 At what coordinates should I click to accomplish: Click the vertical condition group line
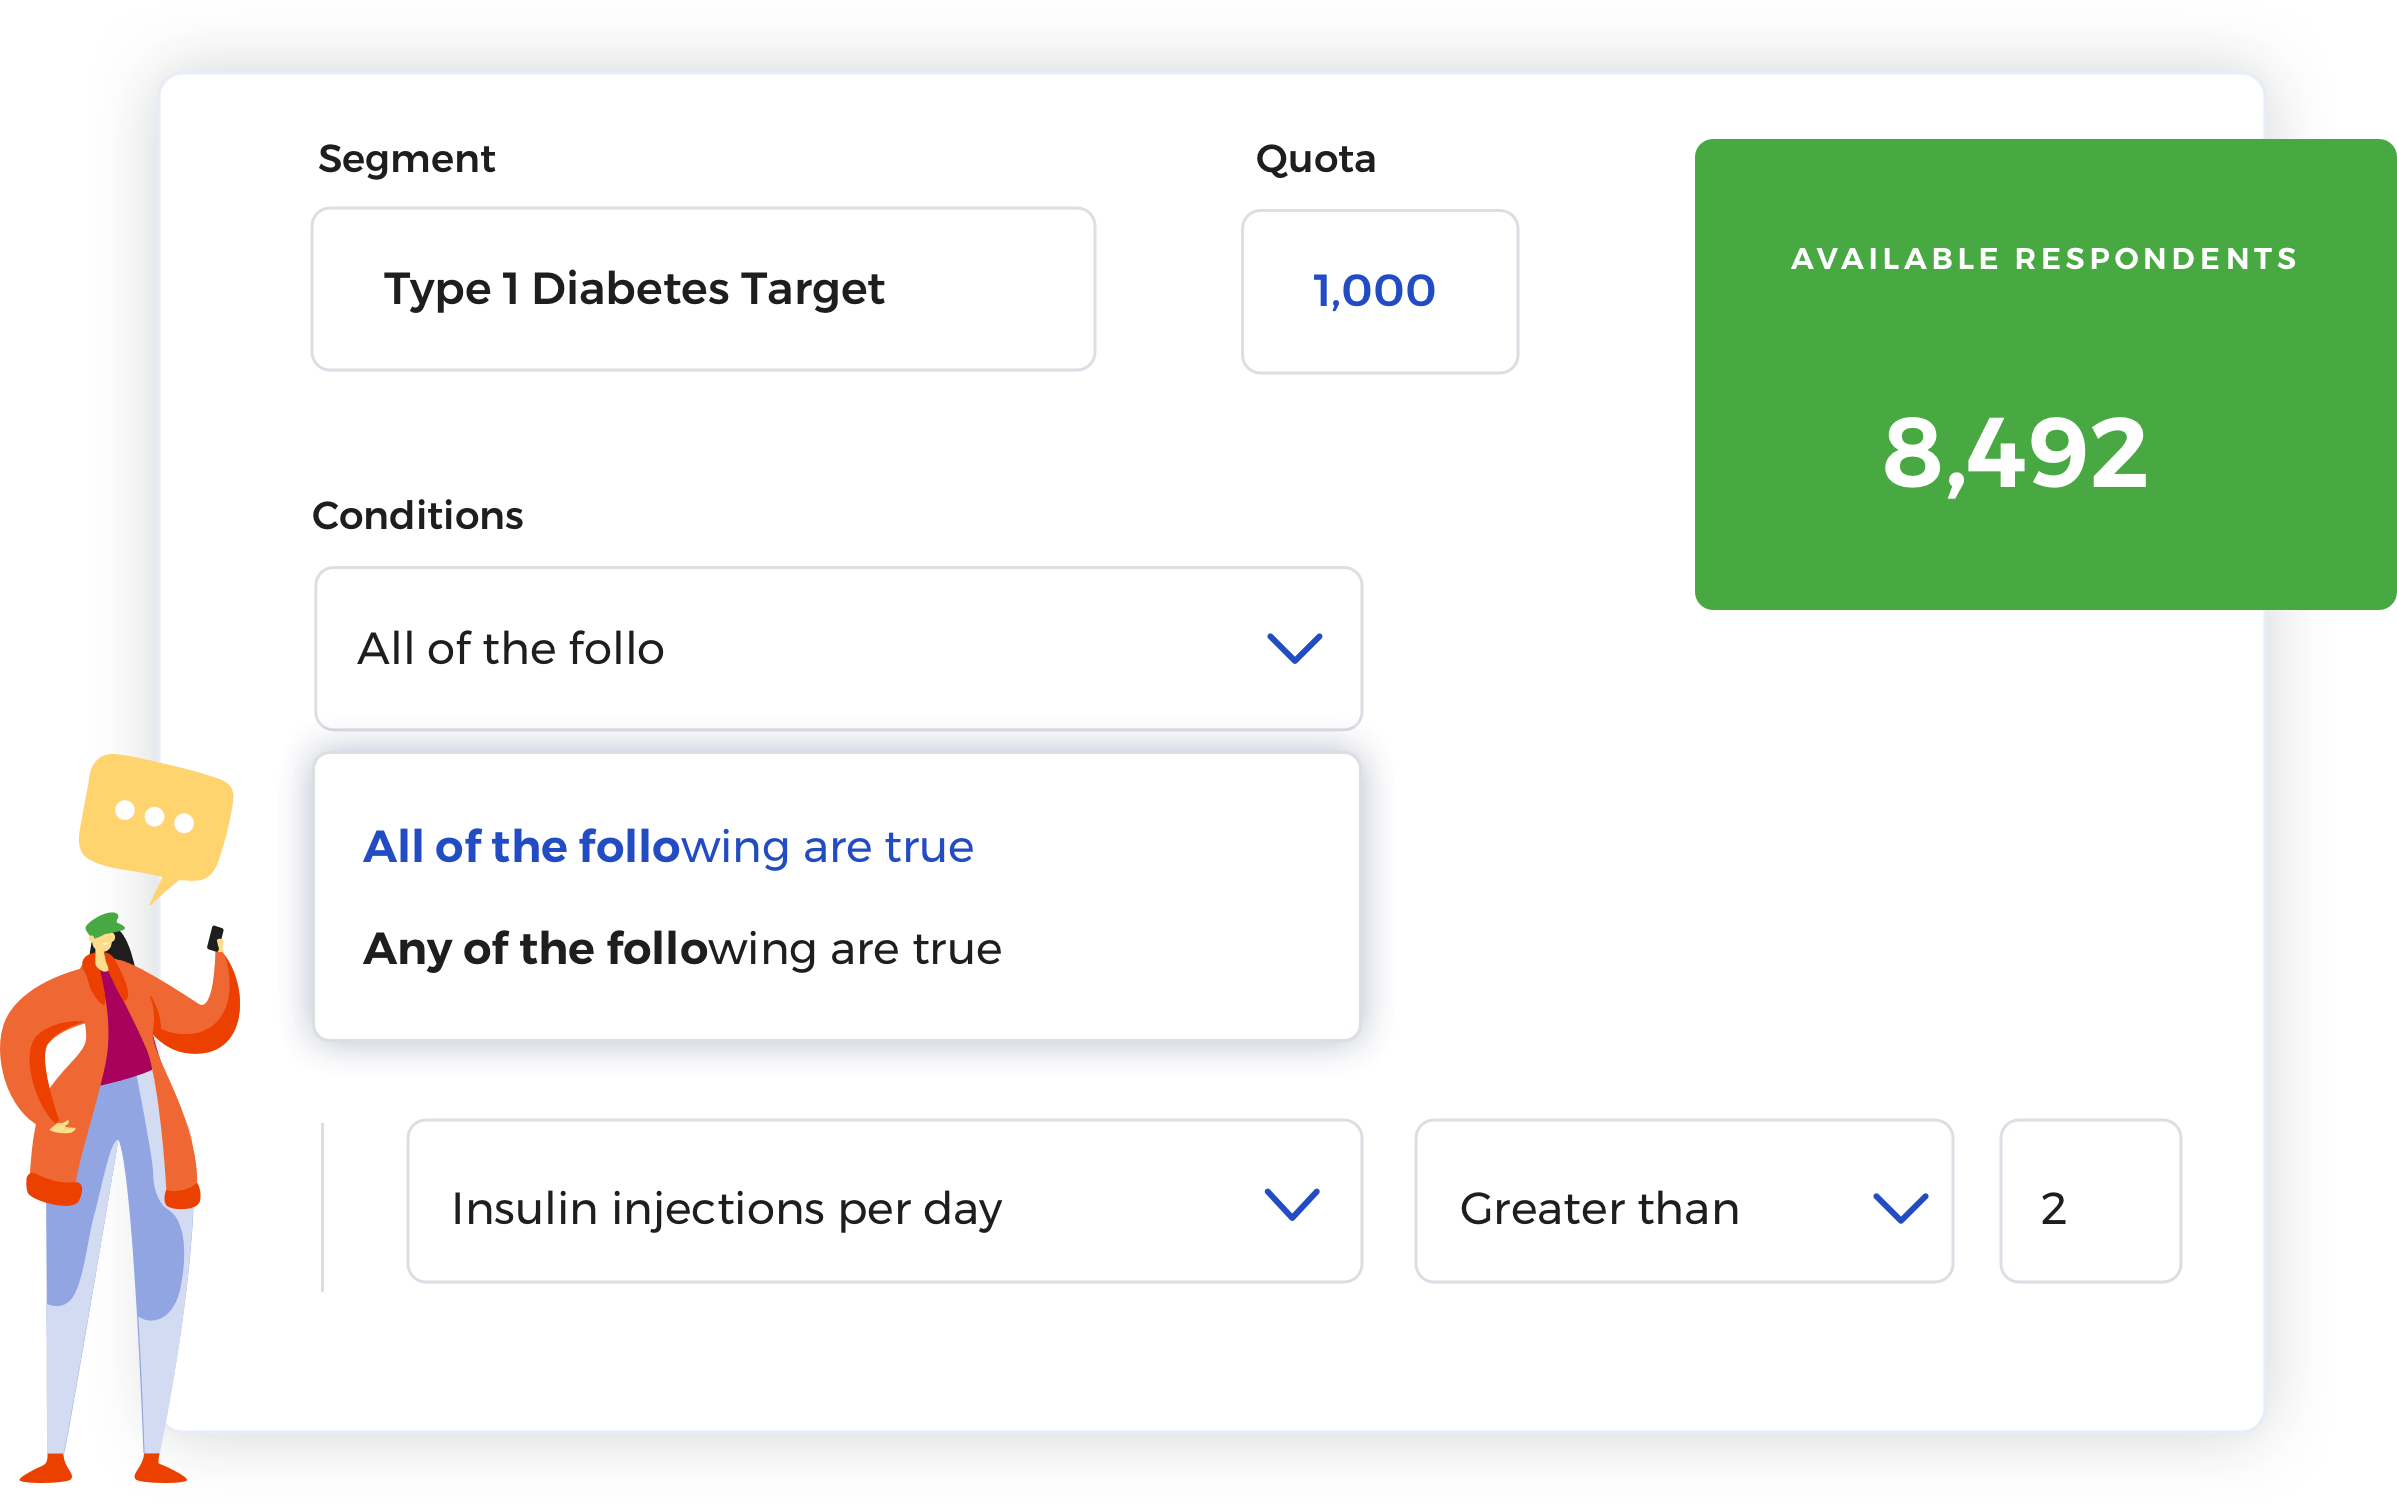point(322,1207)
